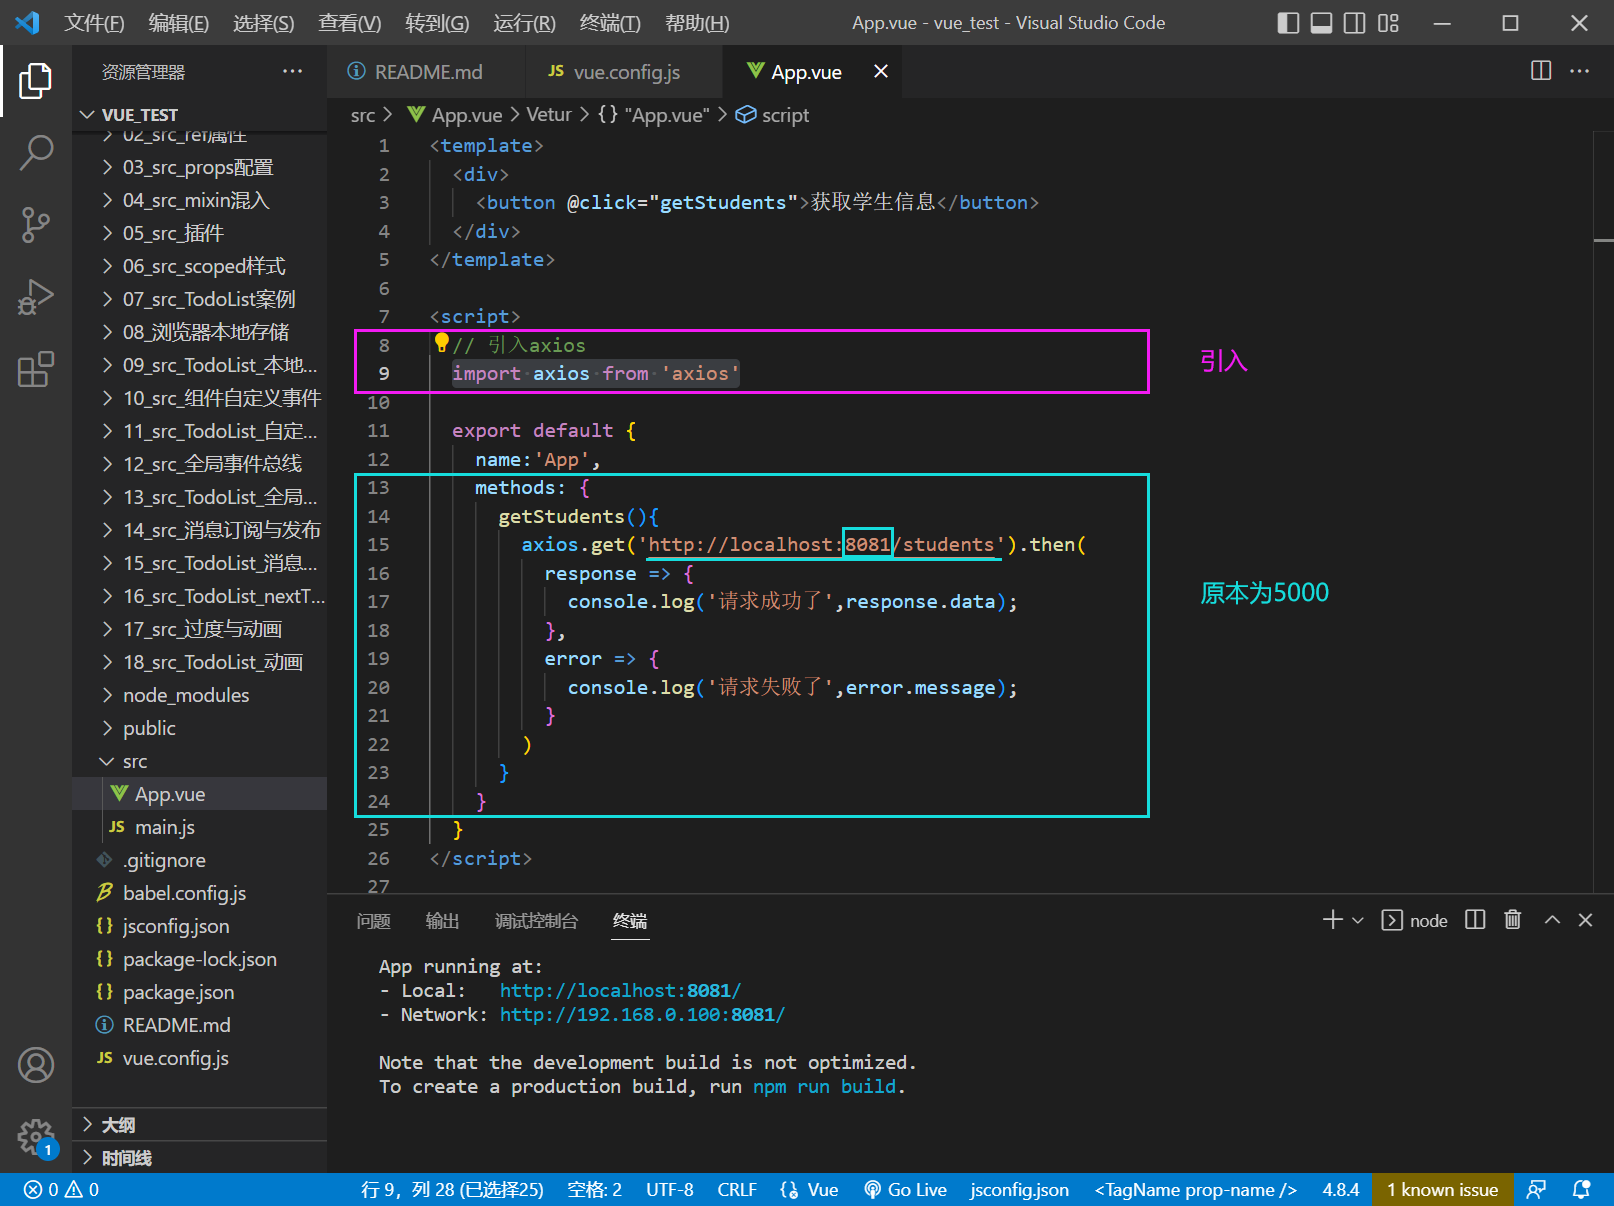Split the editor to the right
Screen dimensions: 1614x1206
point(1541,71)
